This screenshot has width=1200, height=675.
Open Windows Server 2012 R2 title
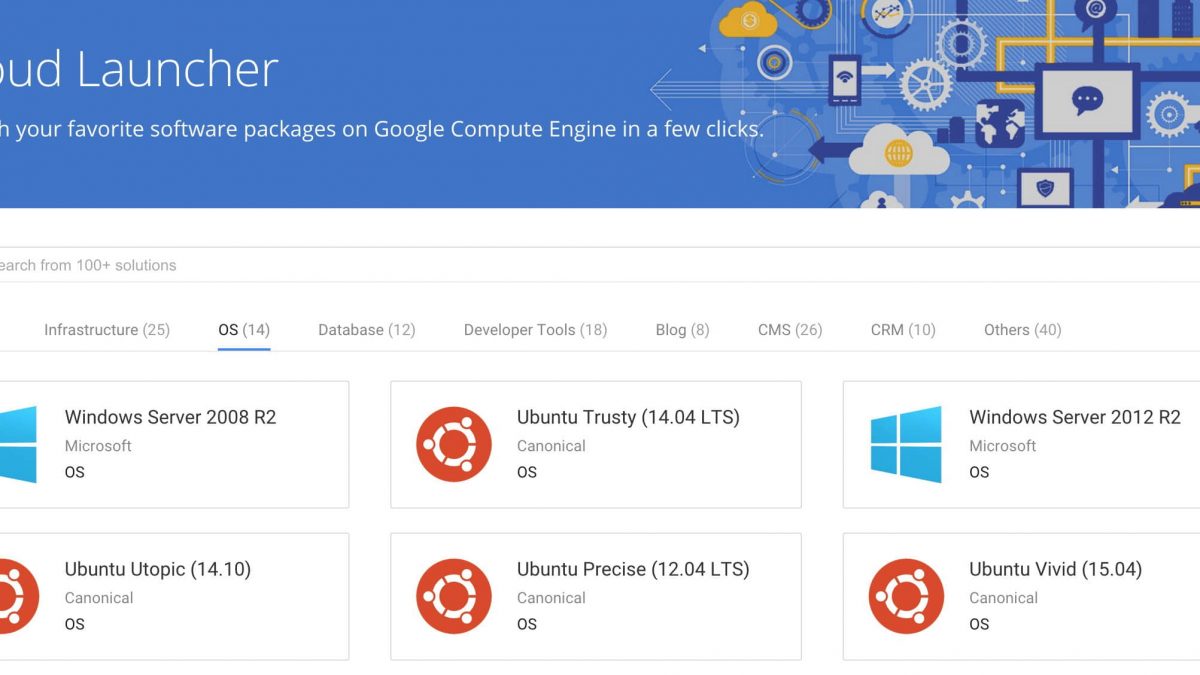tap(1075, 417)
